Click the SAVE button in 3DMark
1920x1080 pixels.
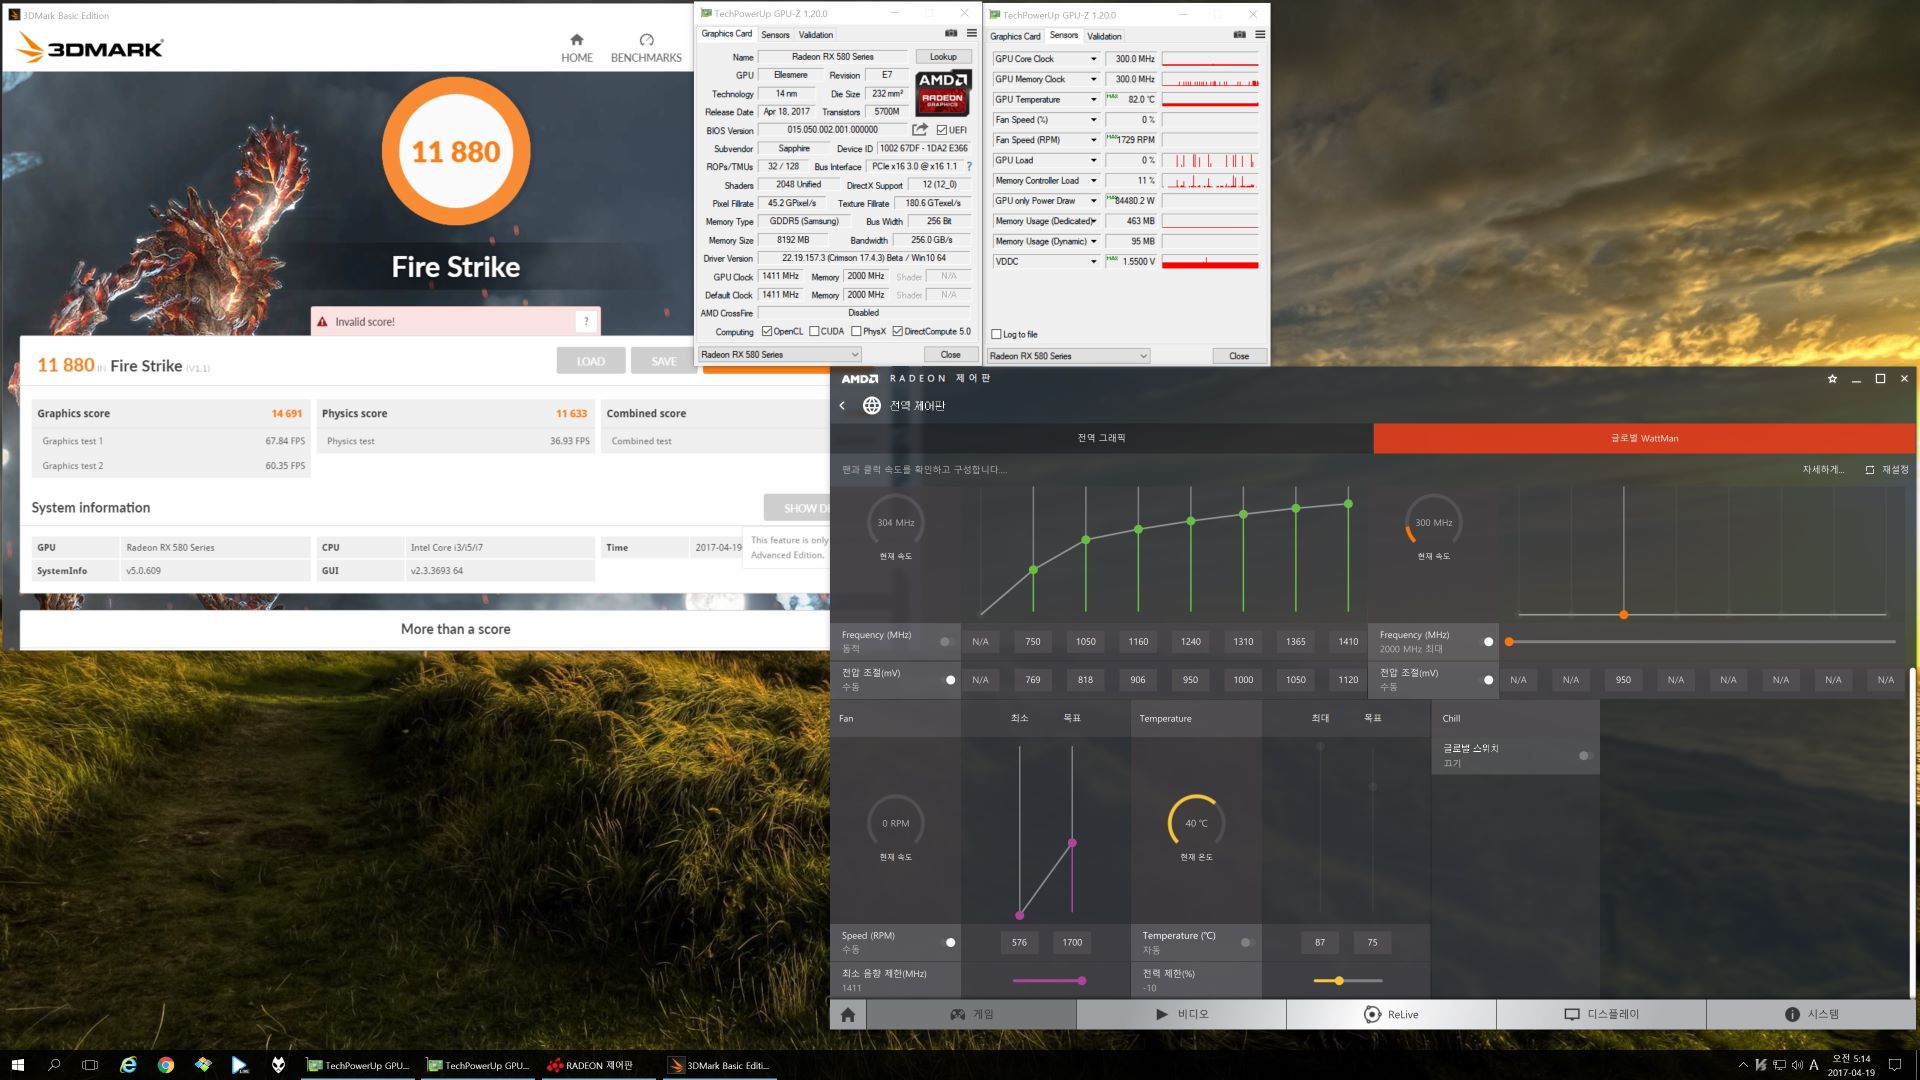(x=663, y=361)
